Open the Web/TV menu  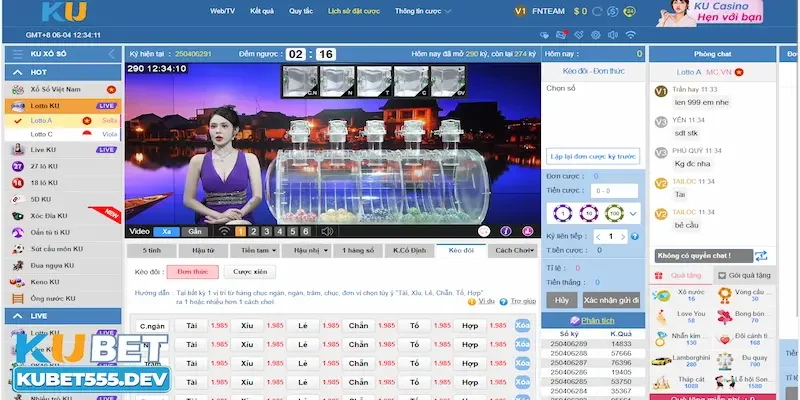(223, 11)
